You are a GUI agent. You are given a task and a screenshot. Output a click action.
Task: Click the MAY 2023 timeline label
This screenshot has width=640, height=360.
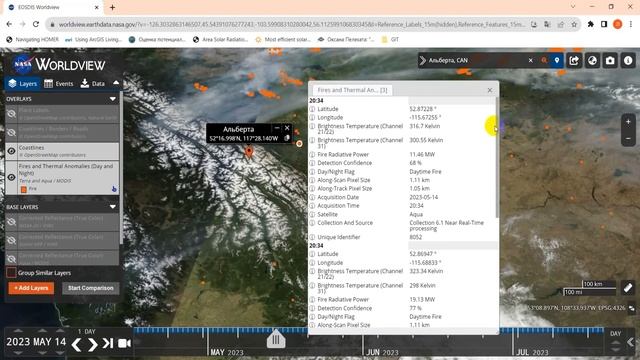coord(227,352)
